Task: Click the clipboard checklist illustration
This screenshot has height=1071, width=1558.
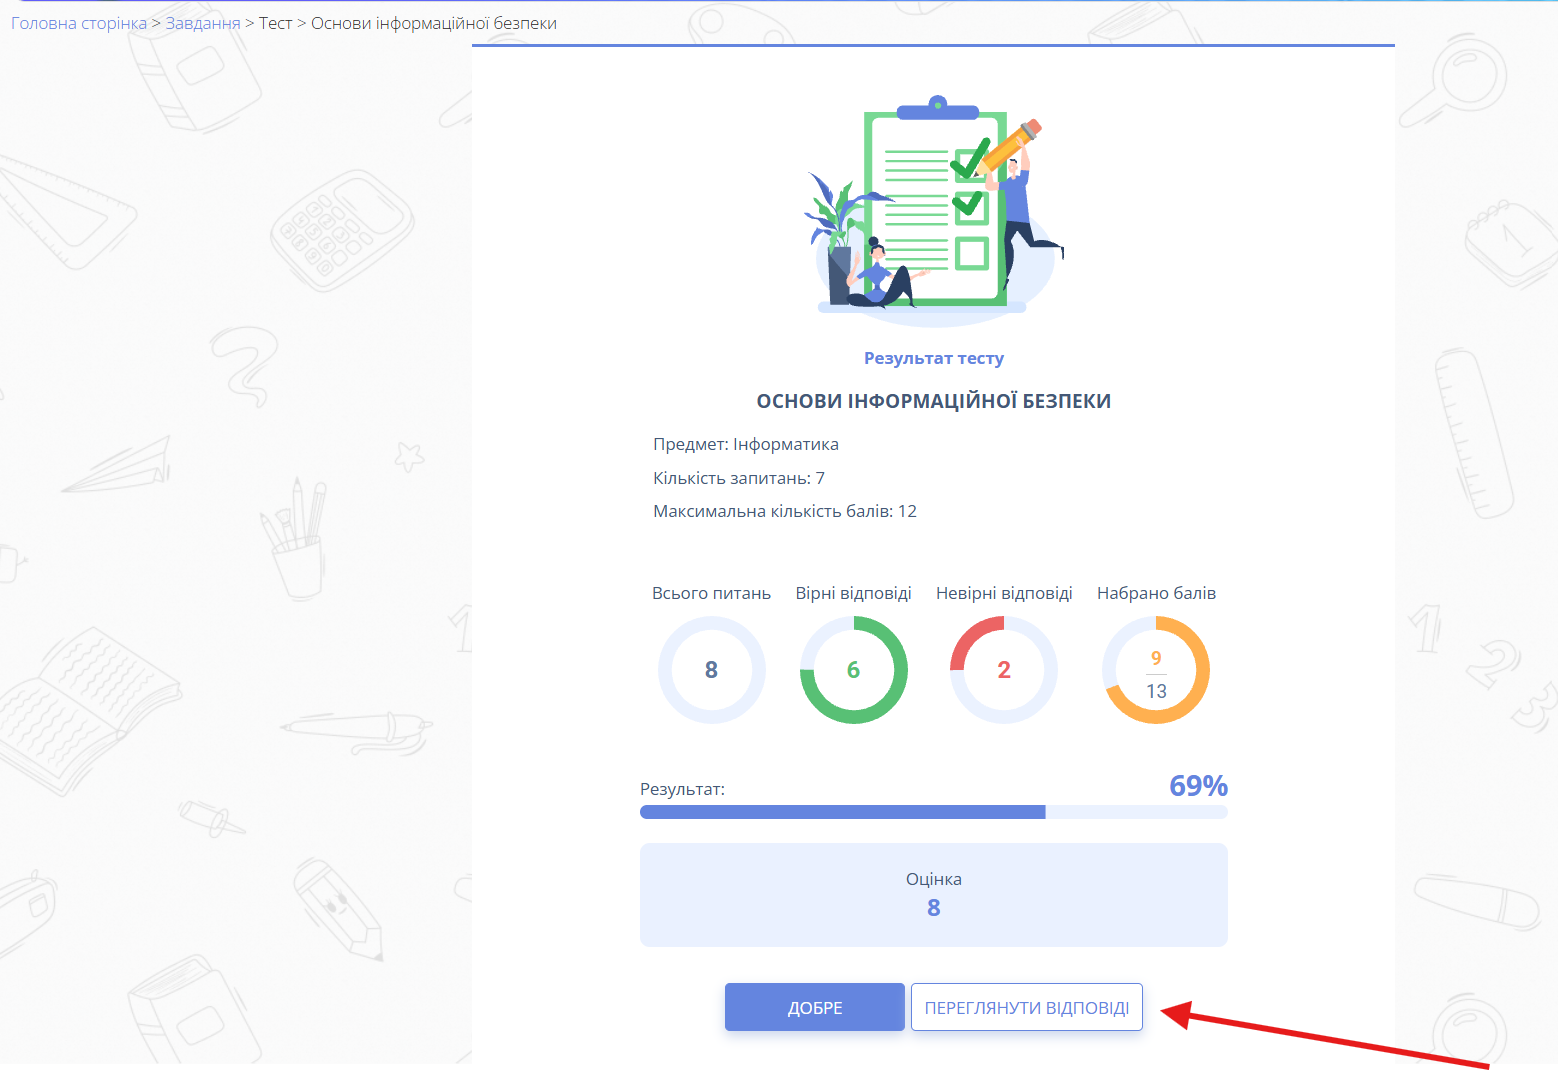Action: point(934,212)
